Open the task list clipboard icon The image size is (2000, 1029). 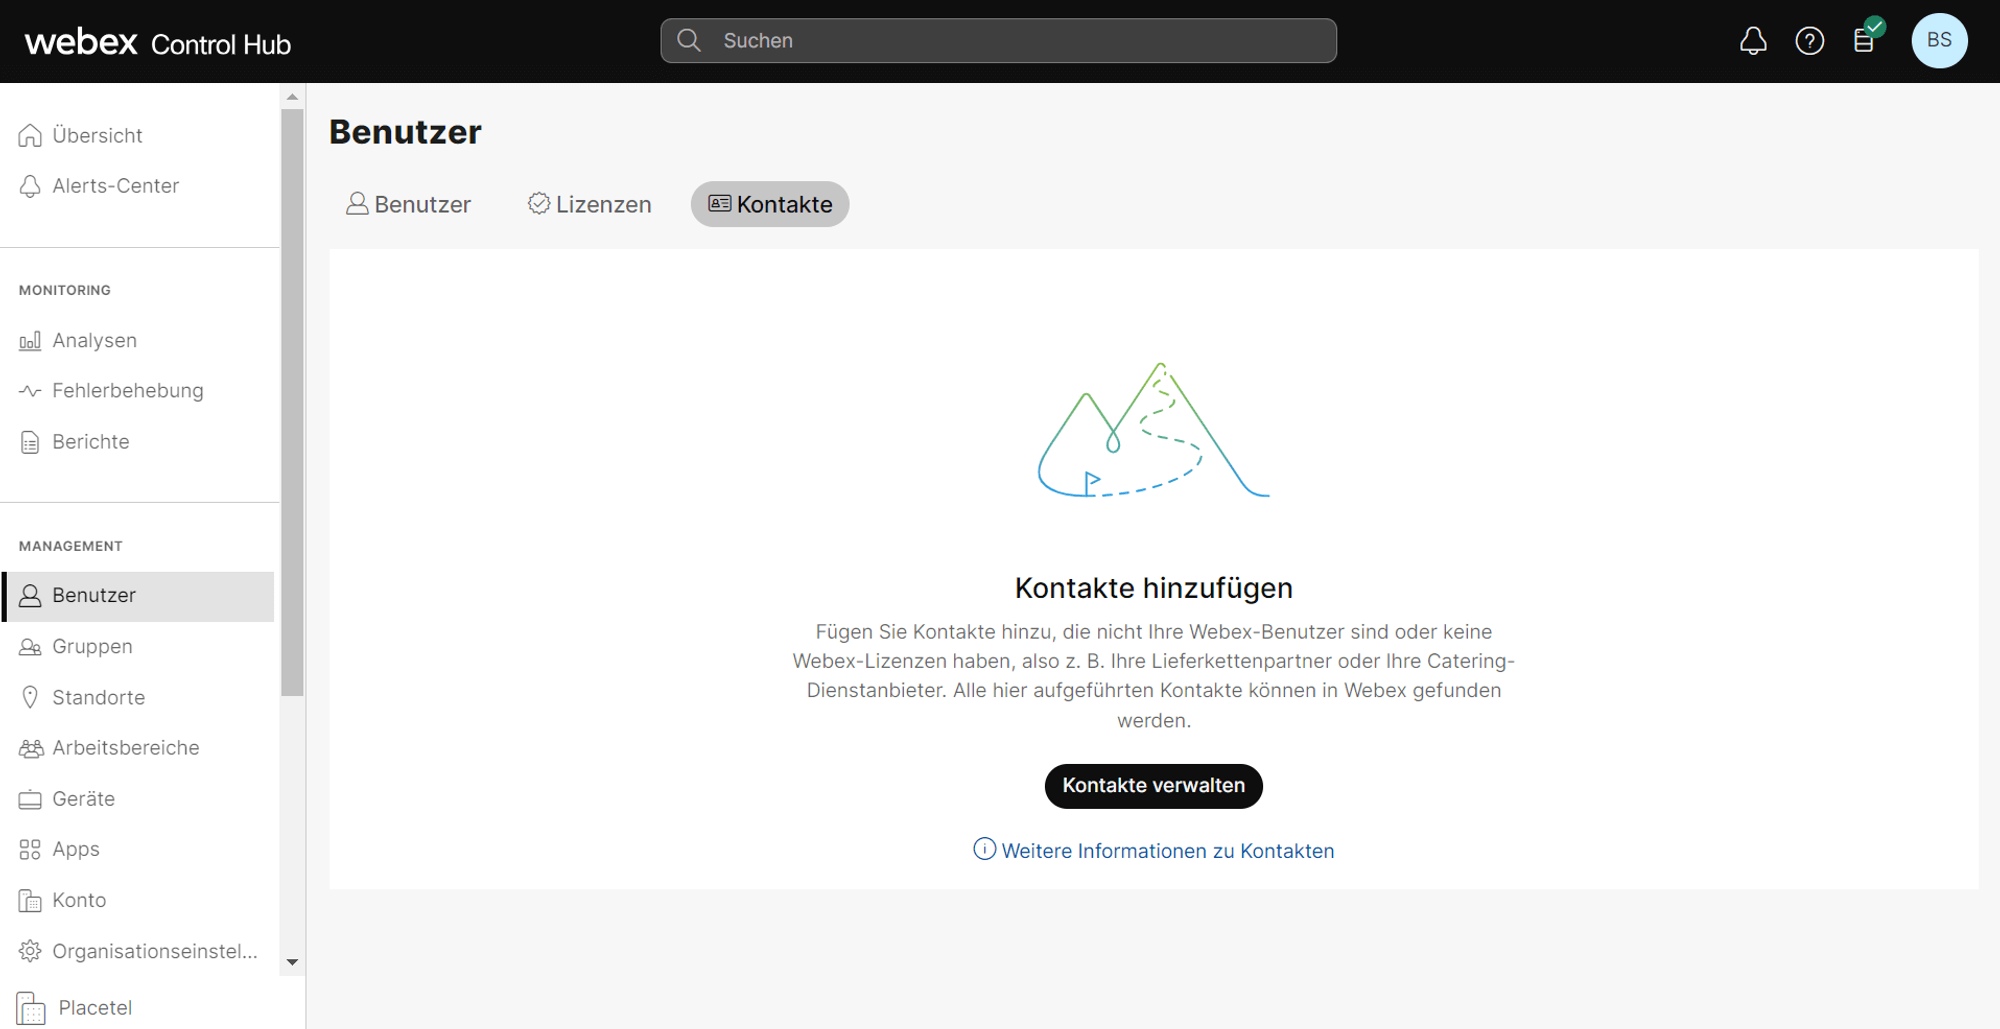1864,41
